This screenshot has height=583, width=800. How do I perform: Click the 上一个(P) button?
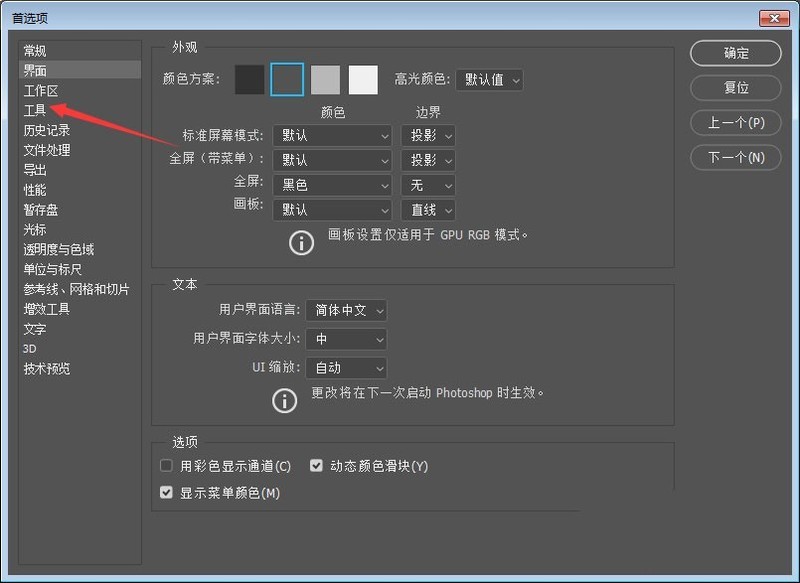point(735,123)
